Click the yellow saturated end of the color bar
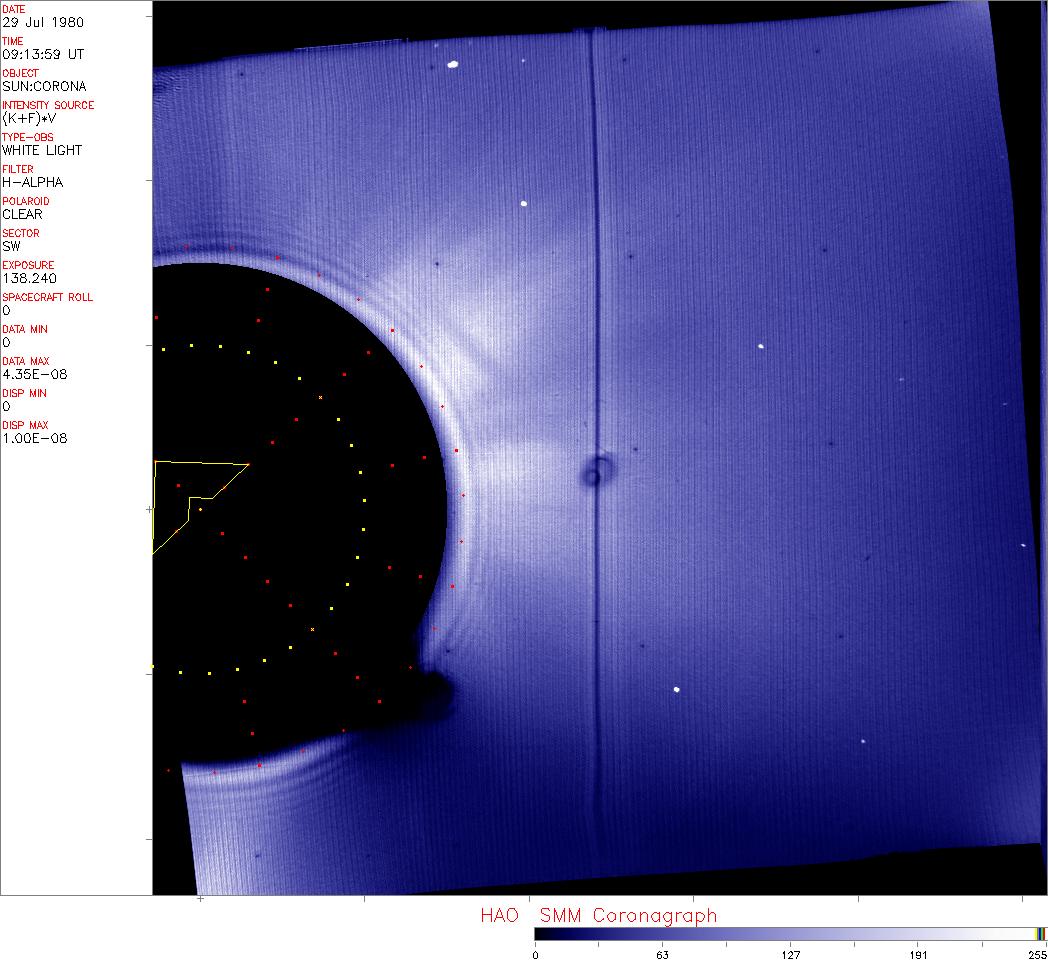The image size is (1048, 960). point(1041,934)
